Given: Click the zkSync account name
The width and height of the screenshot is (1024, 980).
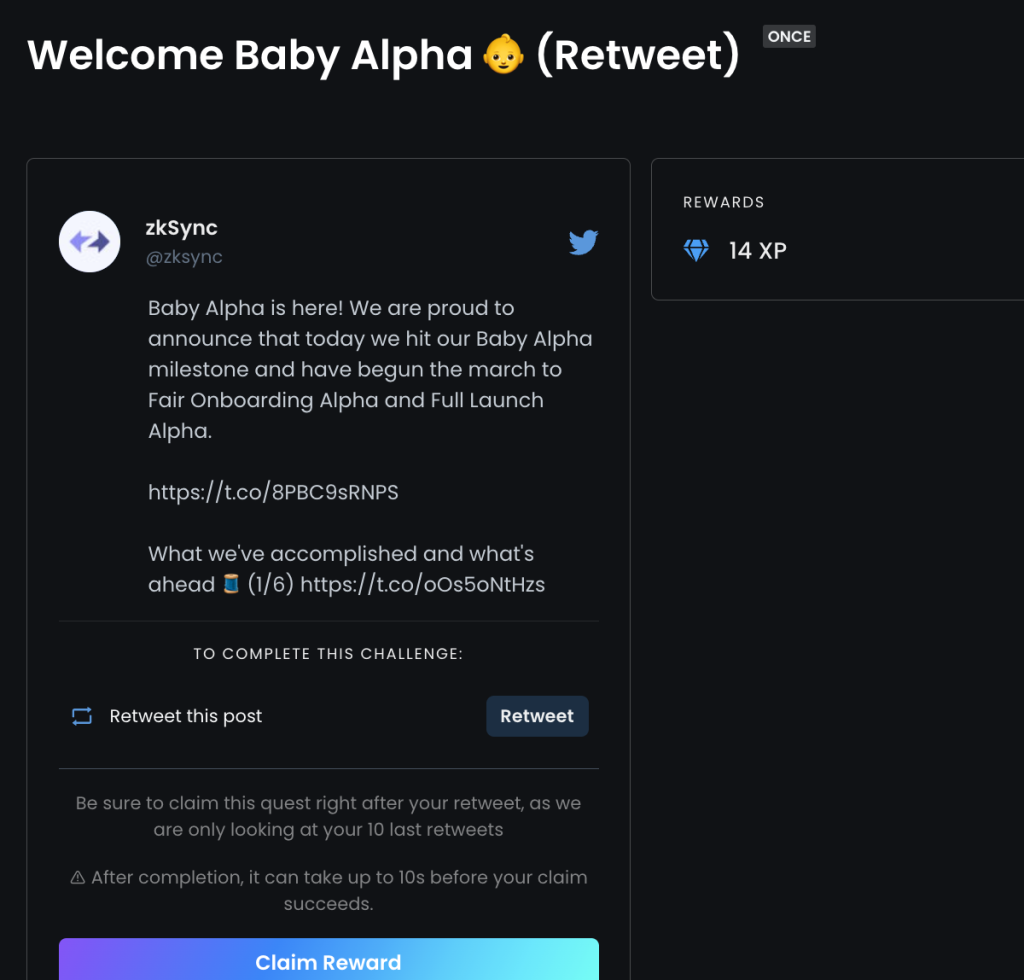Looking at the screenshot, I should [x=182, y=228].
